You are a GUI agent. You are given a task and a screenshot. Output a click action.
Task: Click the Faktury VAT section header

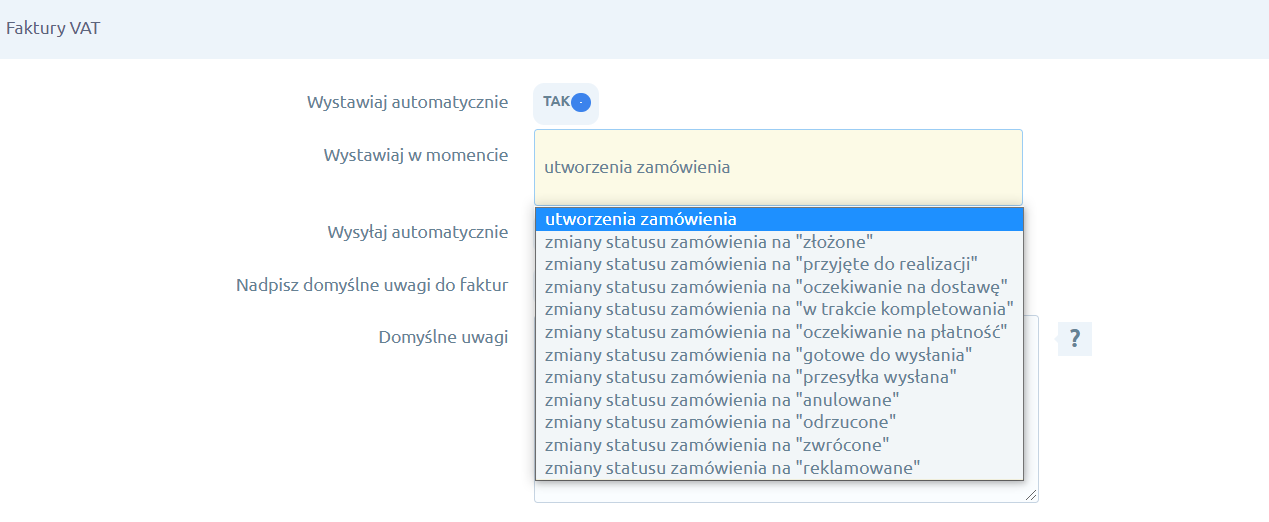point(53,28)
